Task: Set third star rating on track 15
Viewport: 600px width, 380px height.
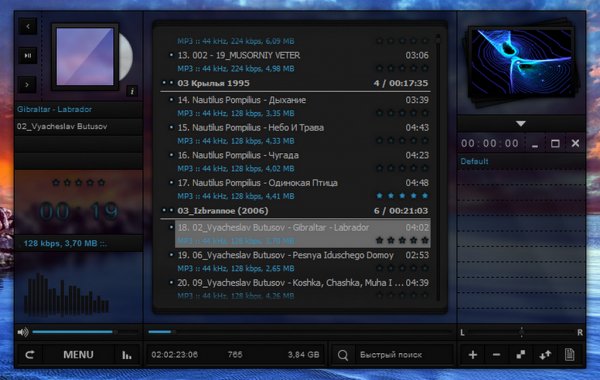Action: [x=402, y=140]
